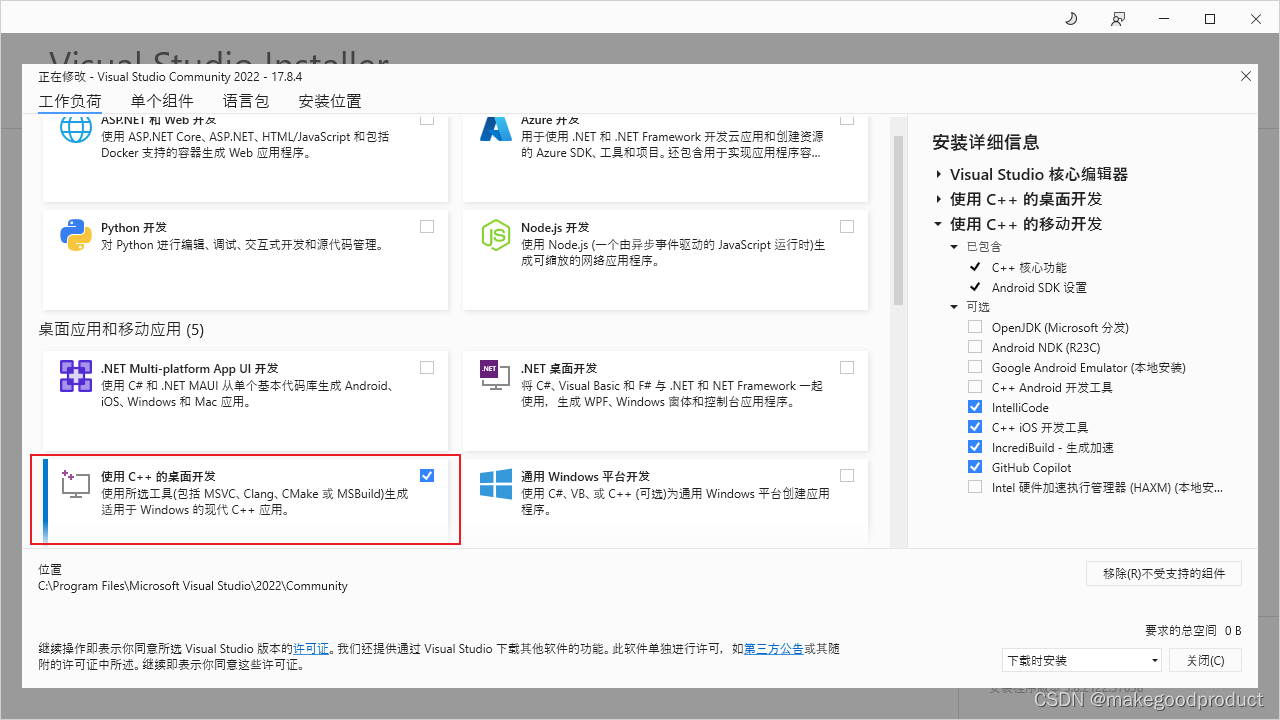The width and height of the screenshot is (1280, 720).
Task: Expand Visual Studio core editor details
Action: point(939,174)
